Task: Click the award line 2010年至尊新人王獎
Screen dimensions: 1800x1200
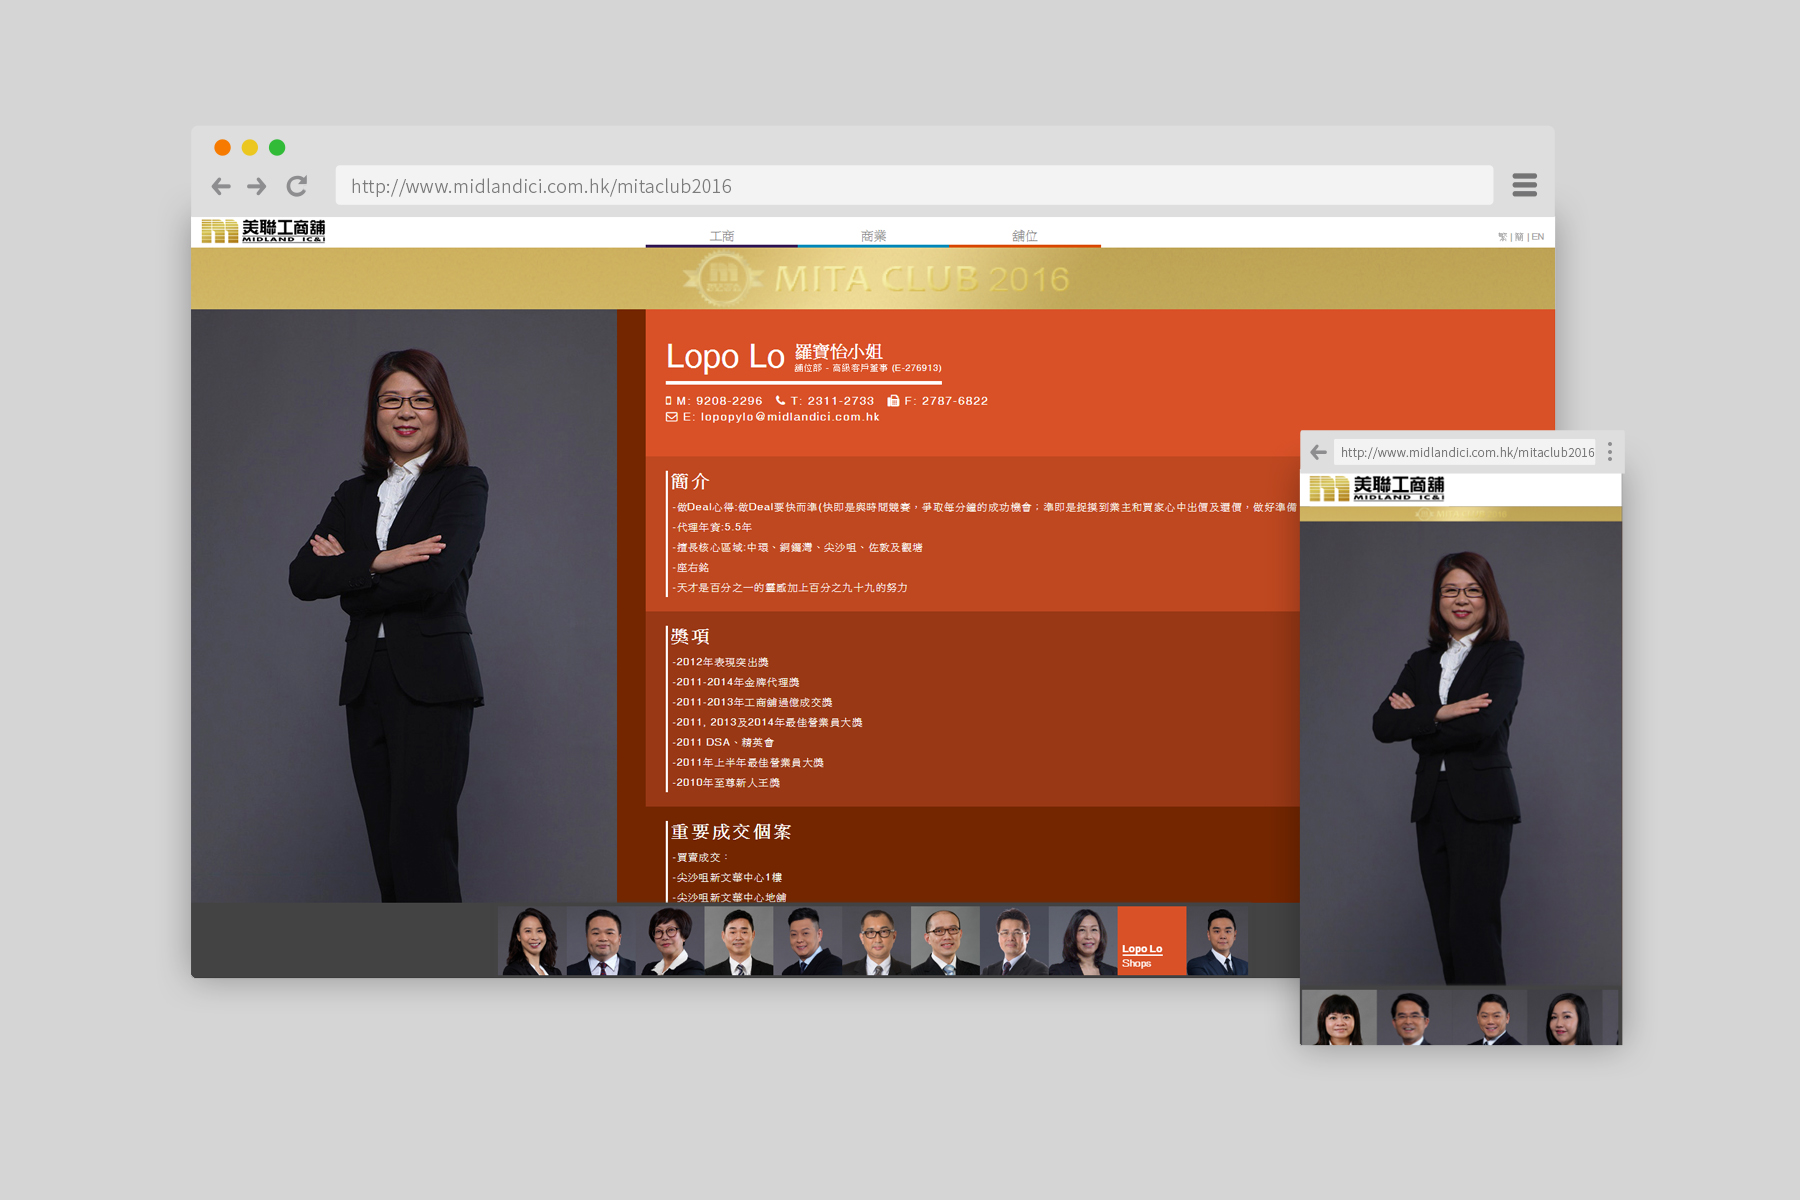Action: point(726,782)
